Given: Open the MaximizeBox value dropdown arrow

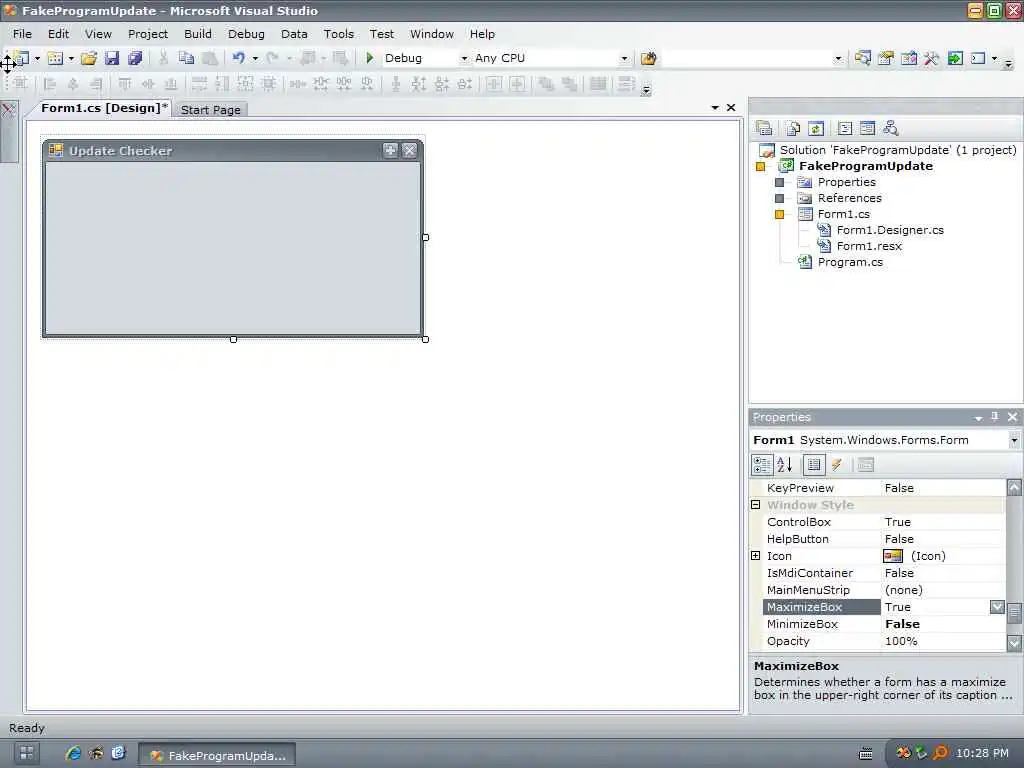Looking at the screenshot, I should (x=997, y=607).
